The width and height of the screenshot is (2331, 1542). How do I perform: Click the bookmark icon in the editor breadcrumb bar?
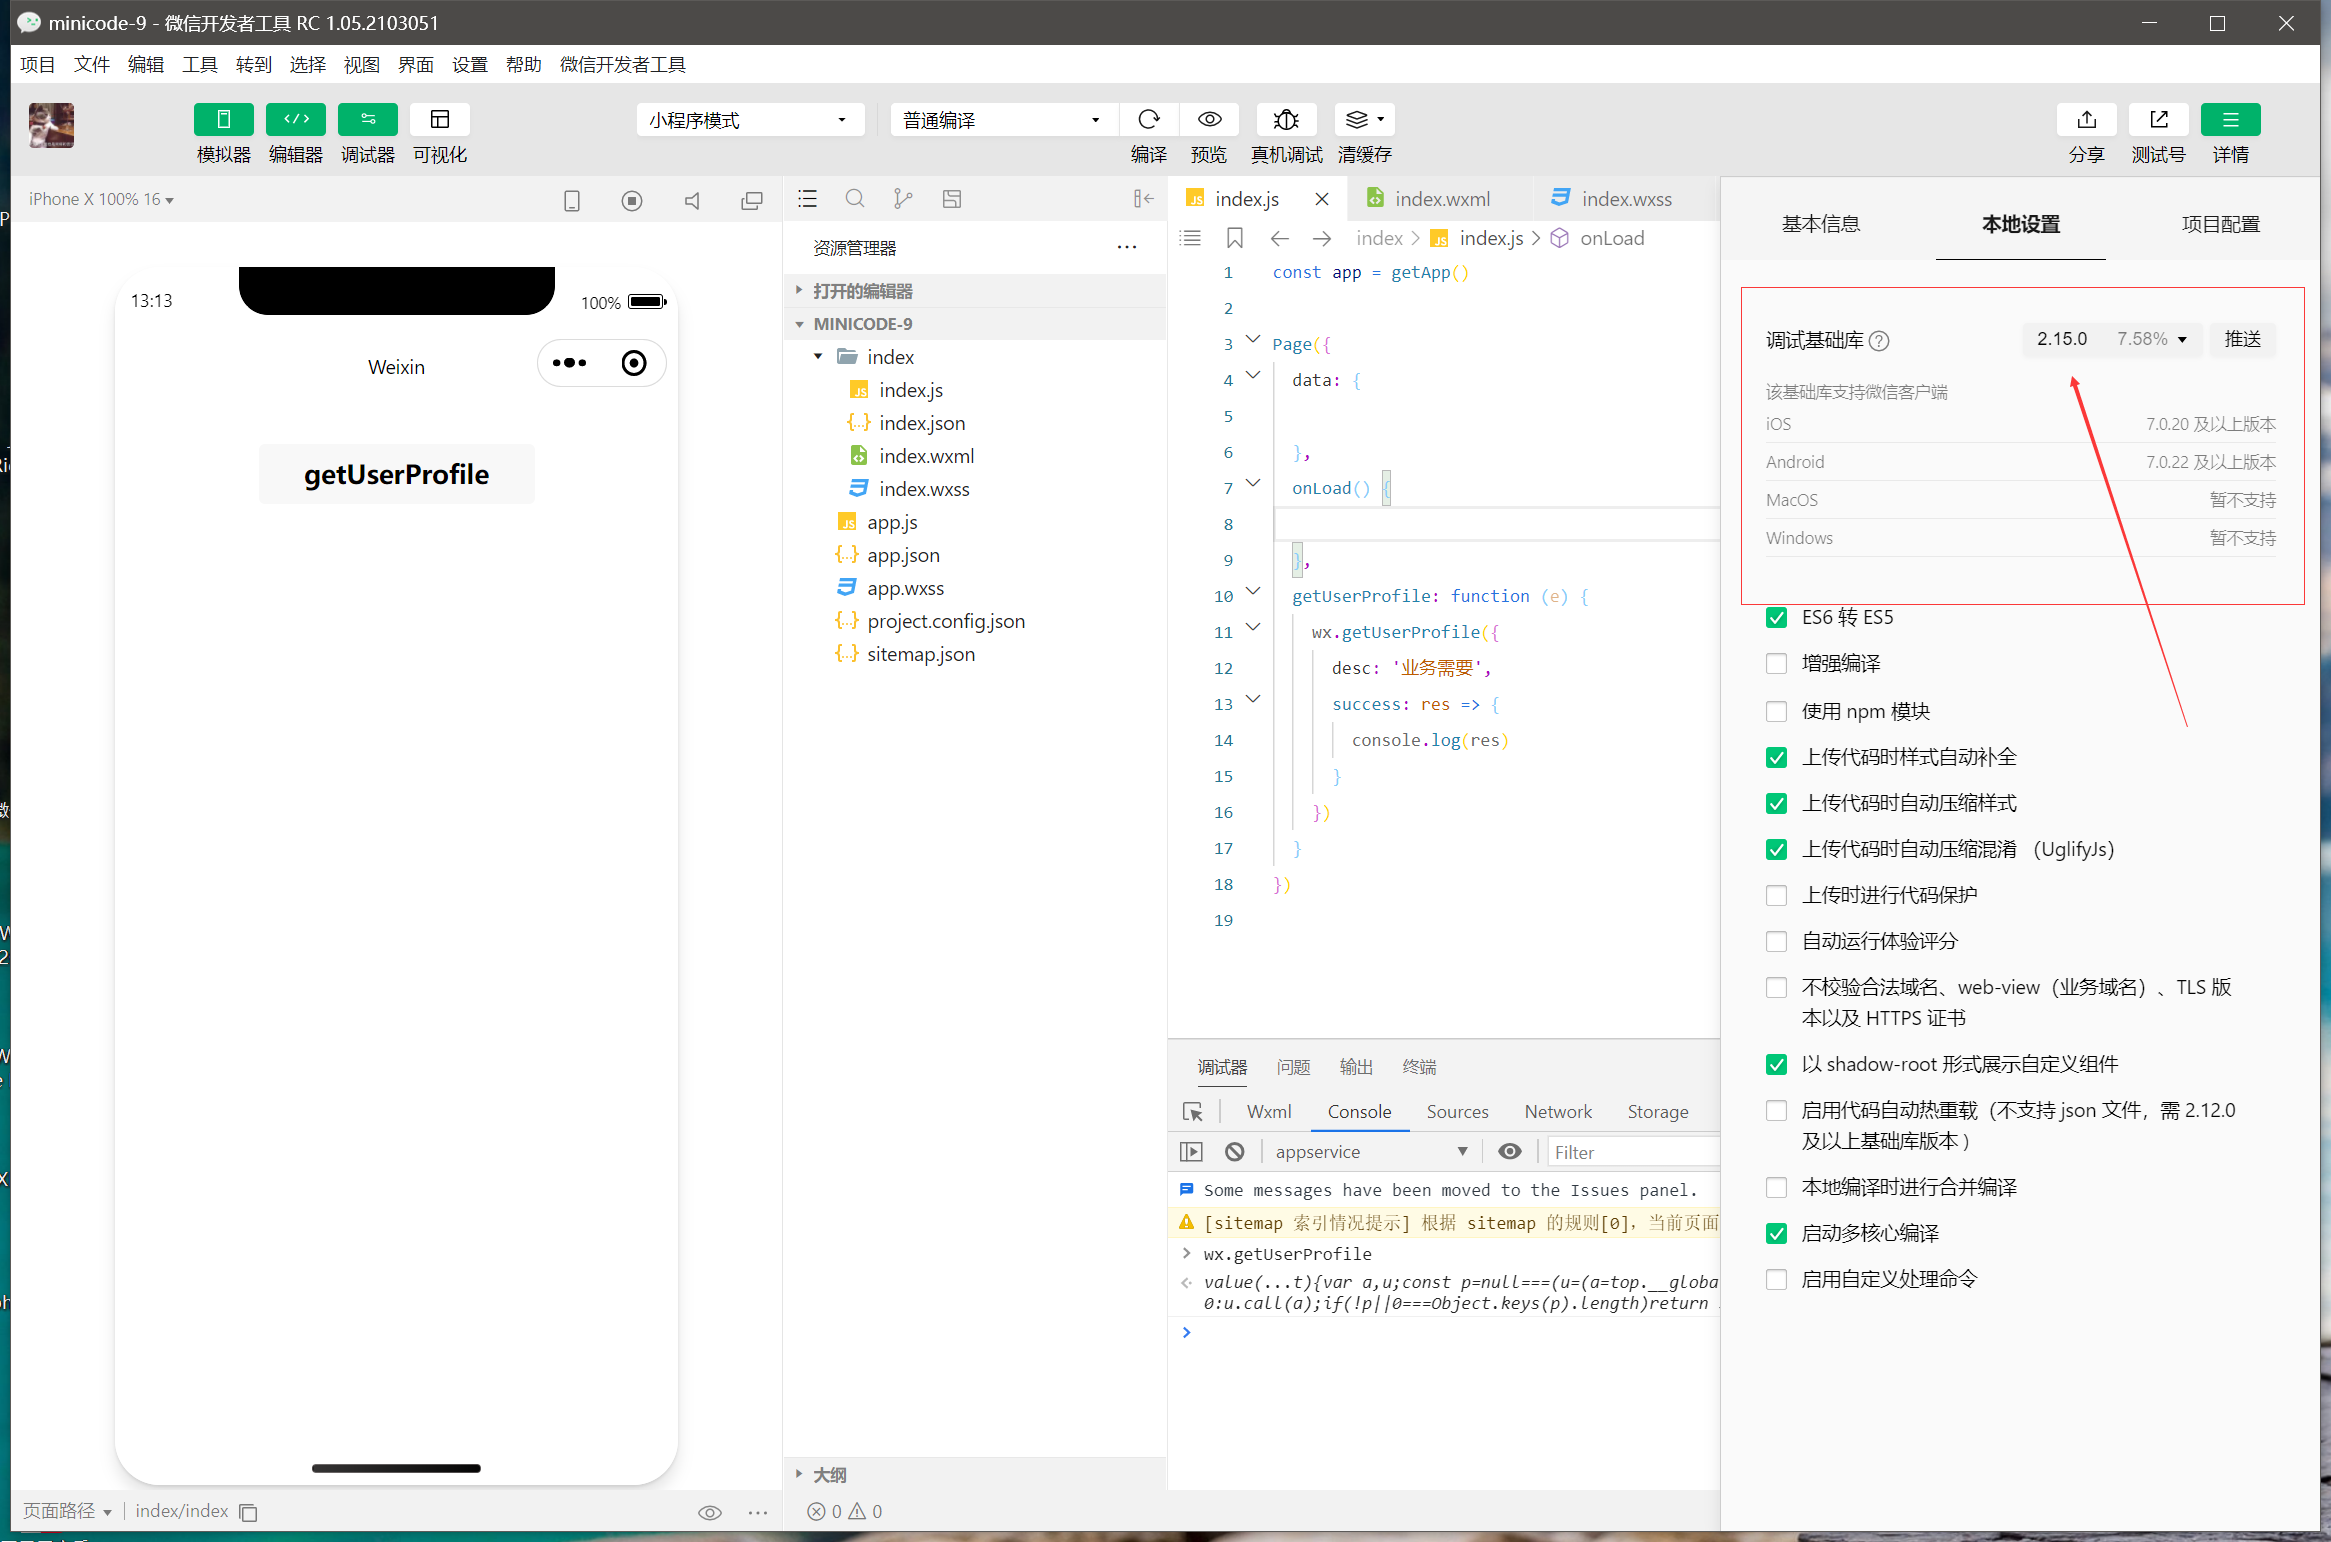click(x=1235, y=238)
